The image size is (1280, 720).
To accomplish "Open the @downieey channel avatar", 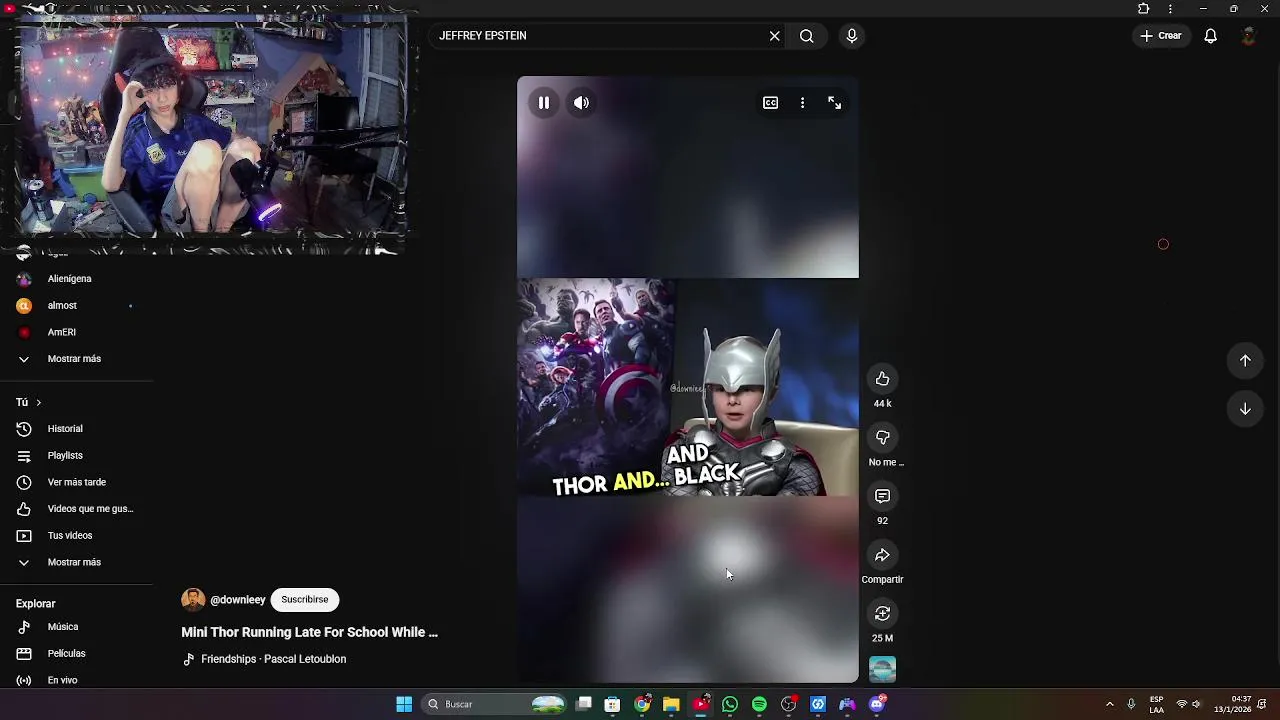I will pos(193,600).
